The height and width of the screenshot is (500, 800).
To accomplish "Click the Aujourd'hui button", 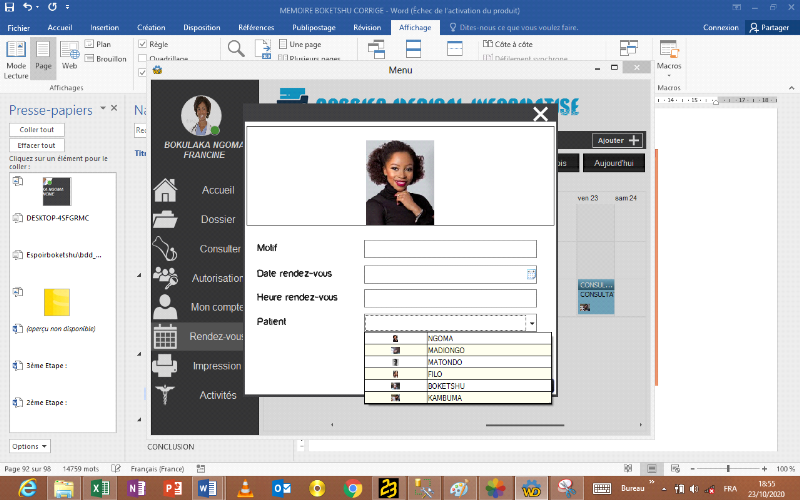I will click(614, 163).
